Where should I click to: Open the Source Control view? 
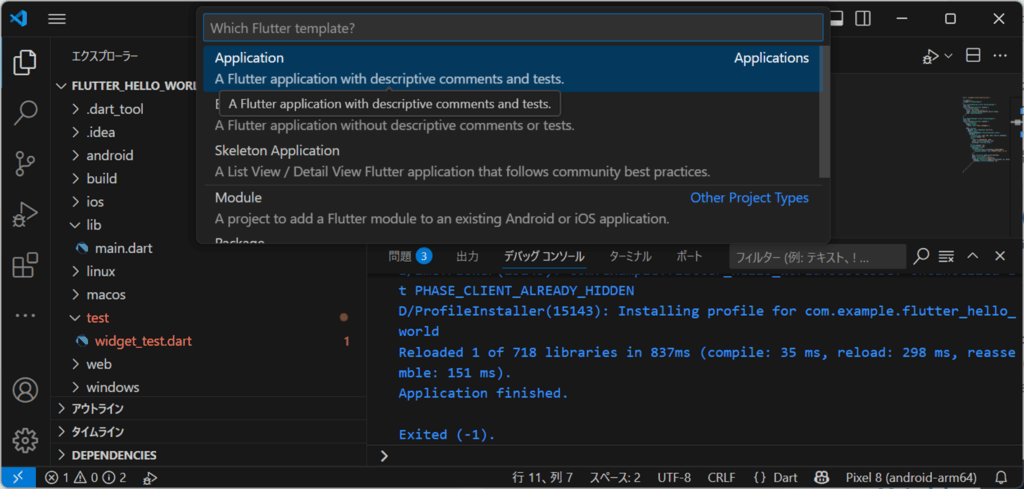[x=25, y=163]
